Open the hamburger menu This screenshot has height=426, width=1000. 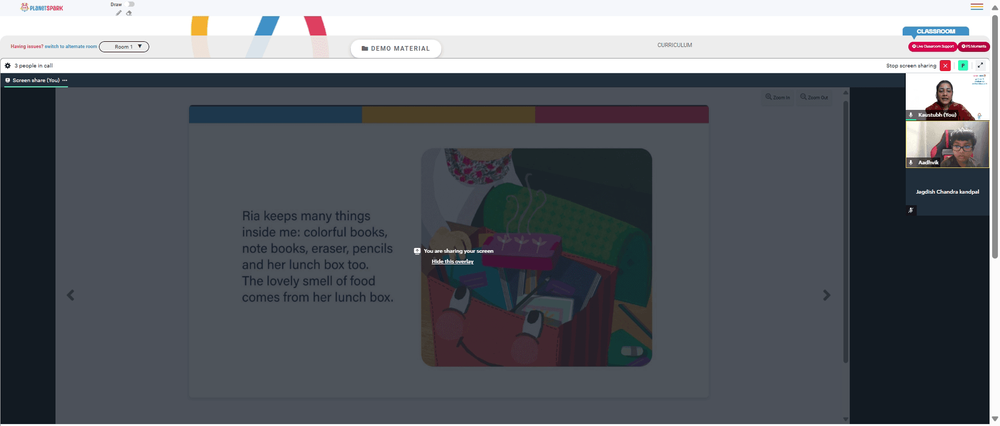(x=976, y=6)
